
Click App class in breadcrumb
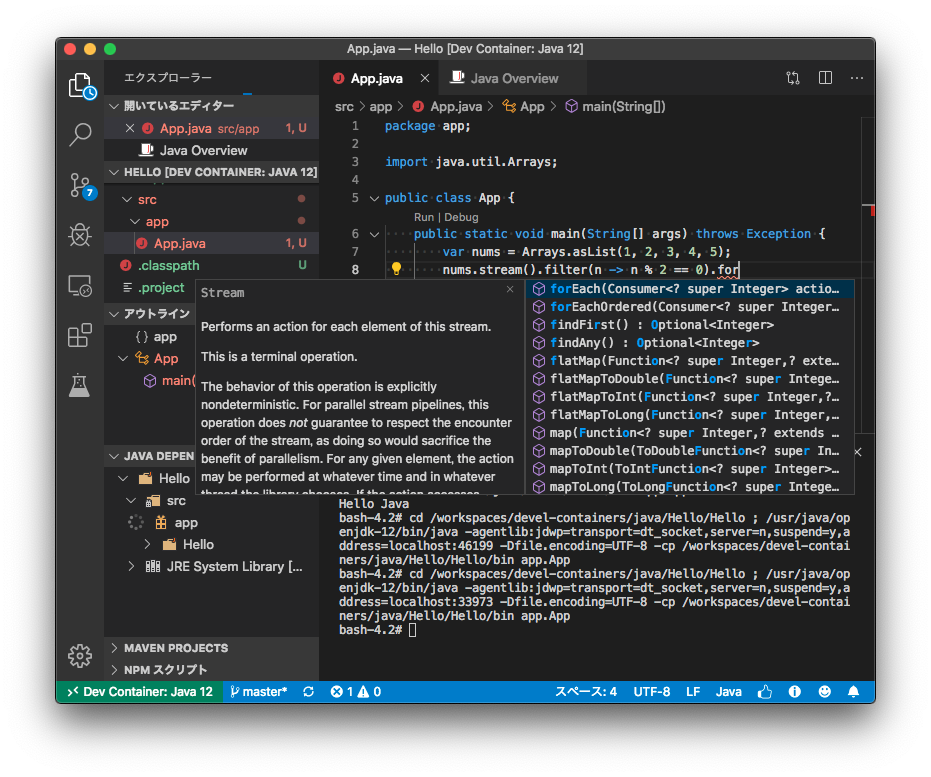pyautogui.click(x=523, y=106)
